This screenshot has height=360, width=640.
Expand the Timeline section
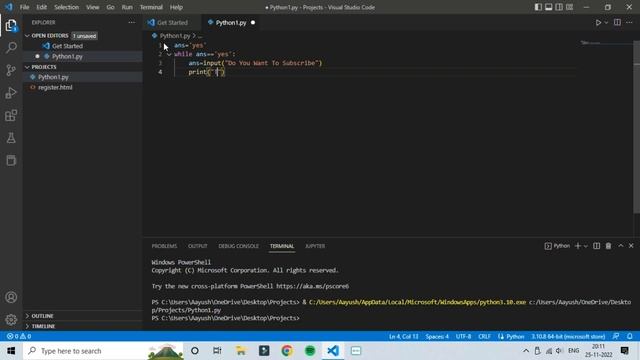82,326
